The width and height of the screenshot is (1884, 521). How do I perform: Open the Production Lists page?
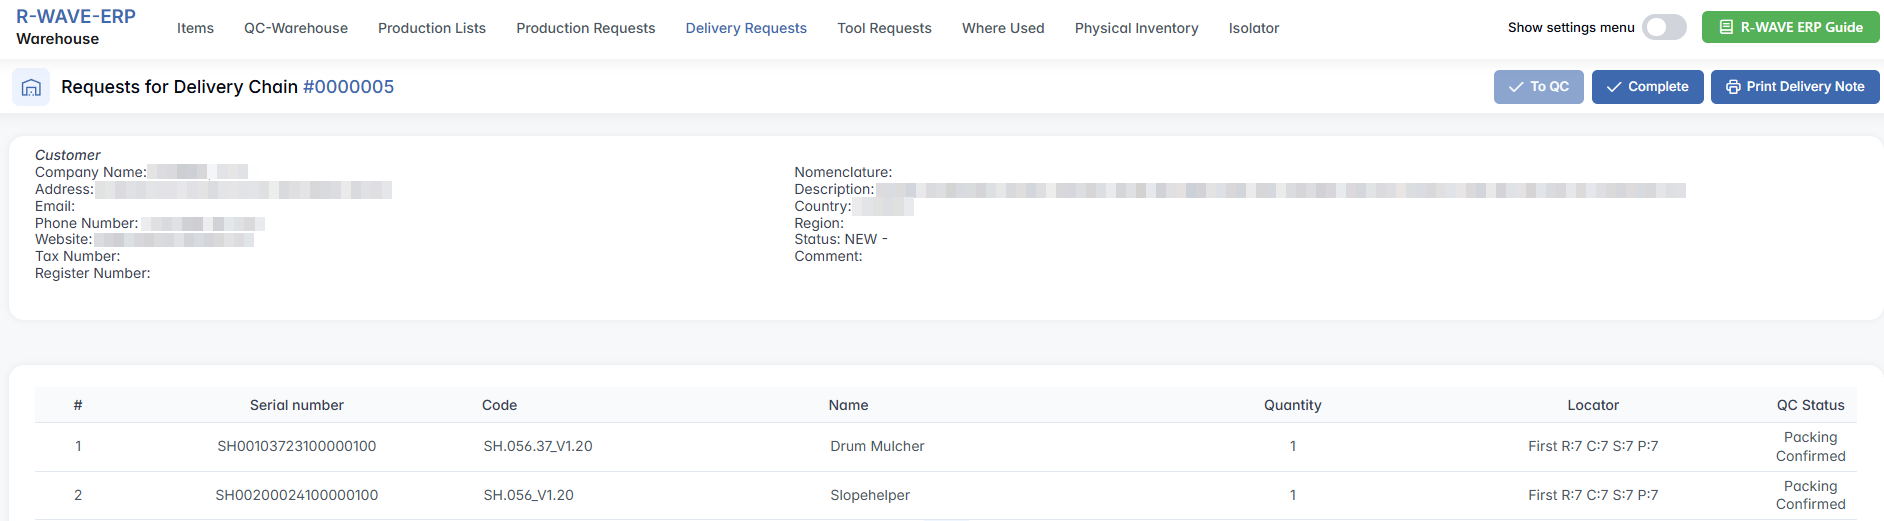tap(432, 28)
